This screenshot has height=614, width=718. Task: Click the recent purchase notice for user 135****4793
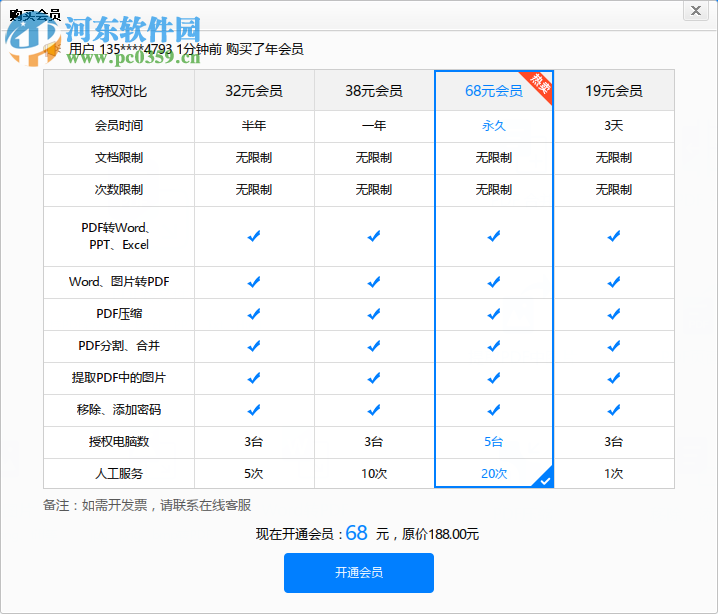186,49
